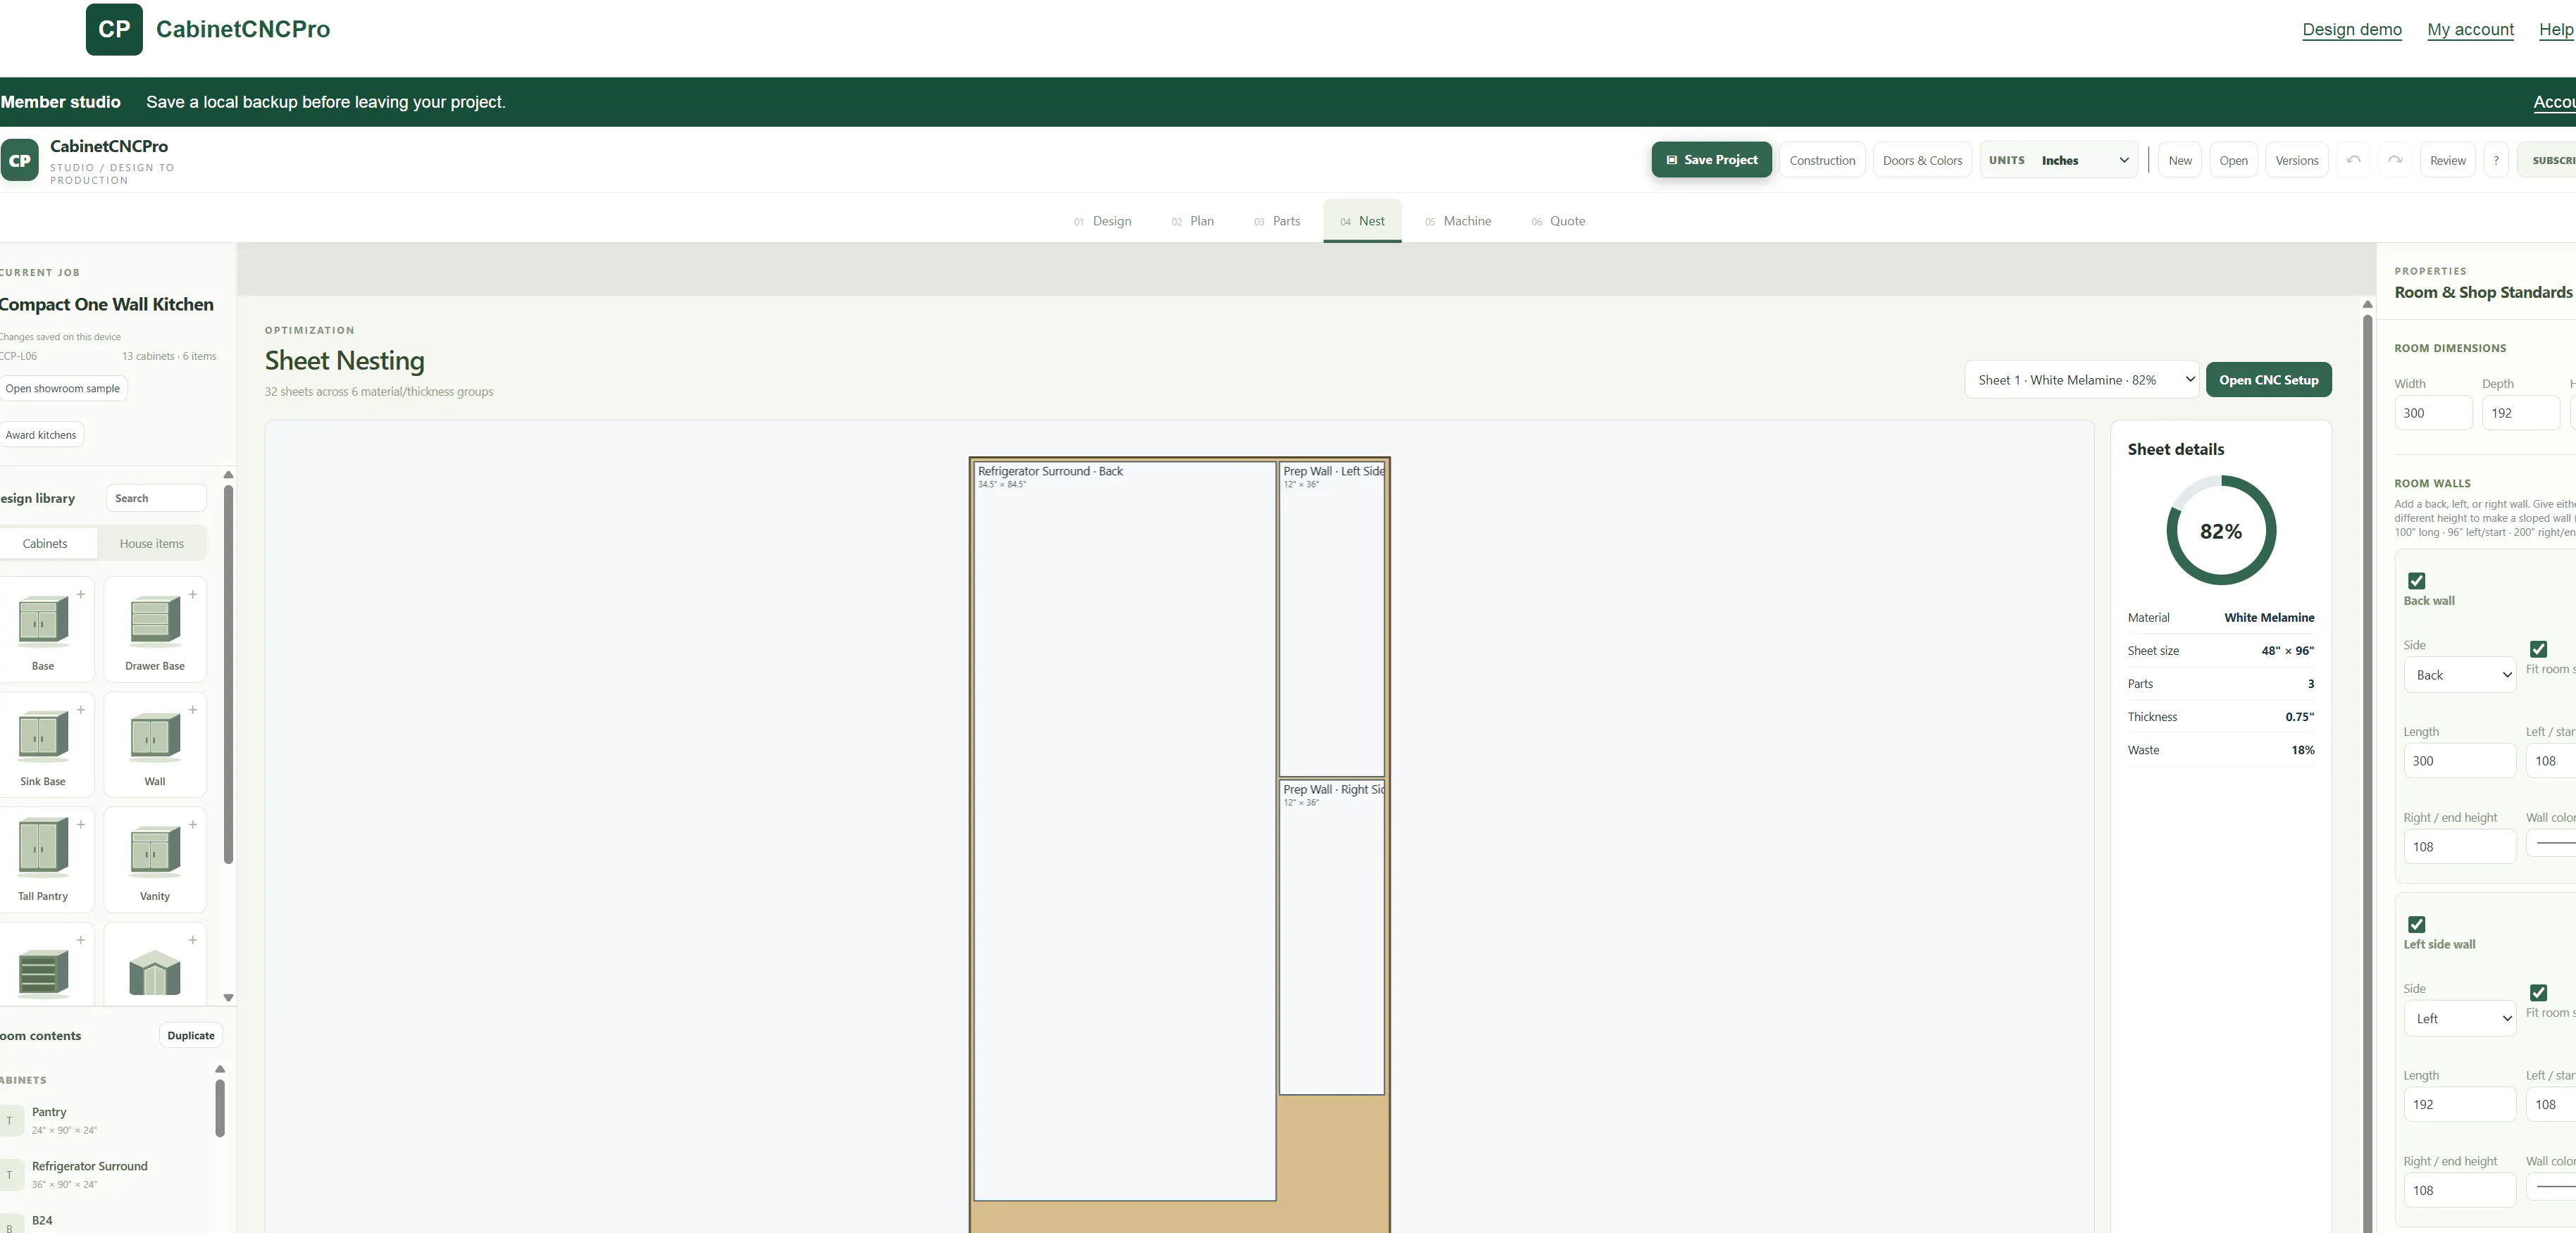Open Doors & Colors settings
Viewport: 2576px width, 1233px height.
coord(1921,160)
